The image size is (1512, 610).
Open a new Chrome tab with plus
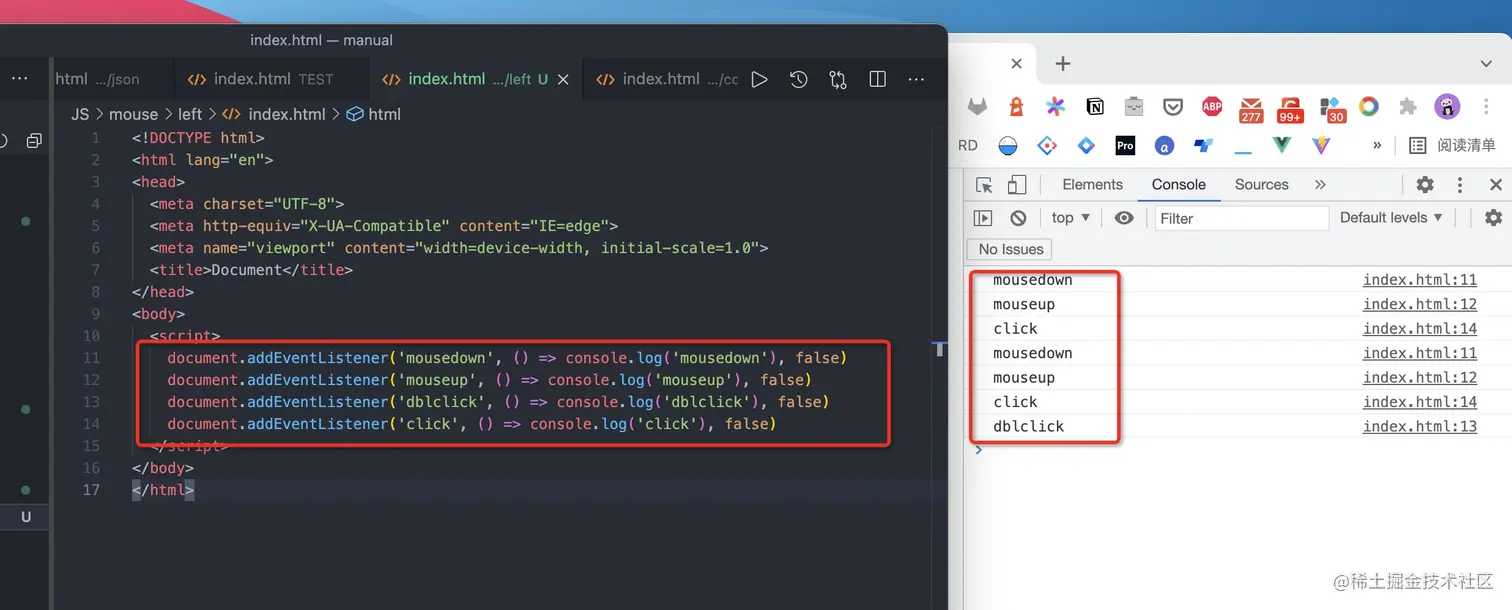coord(1063,64)
